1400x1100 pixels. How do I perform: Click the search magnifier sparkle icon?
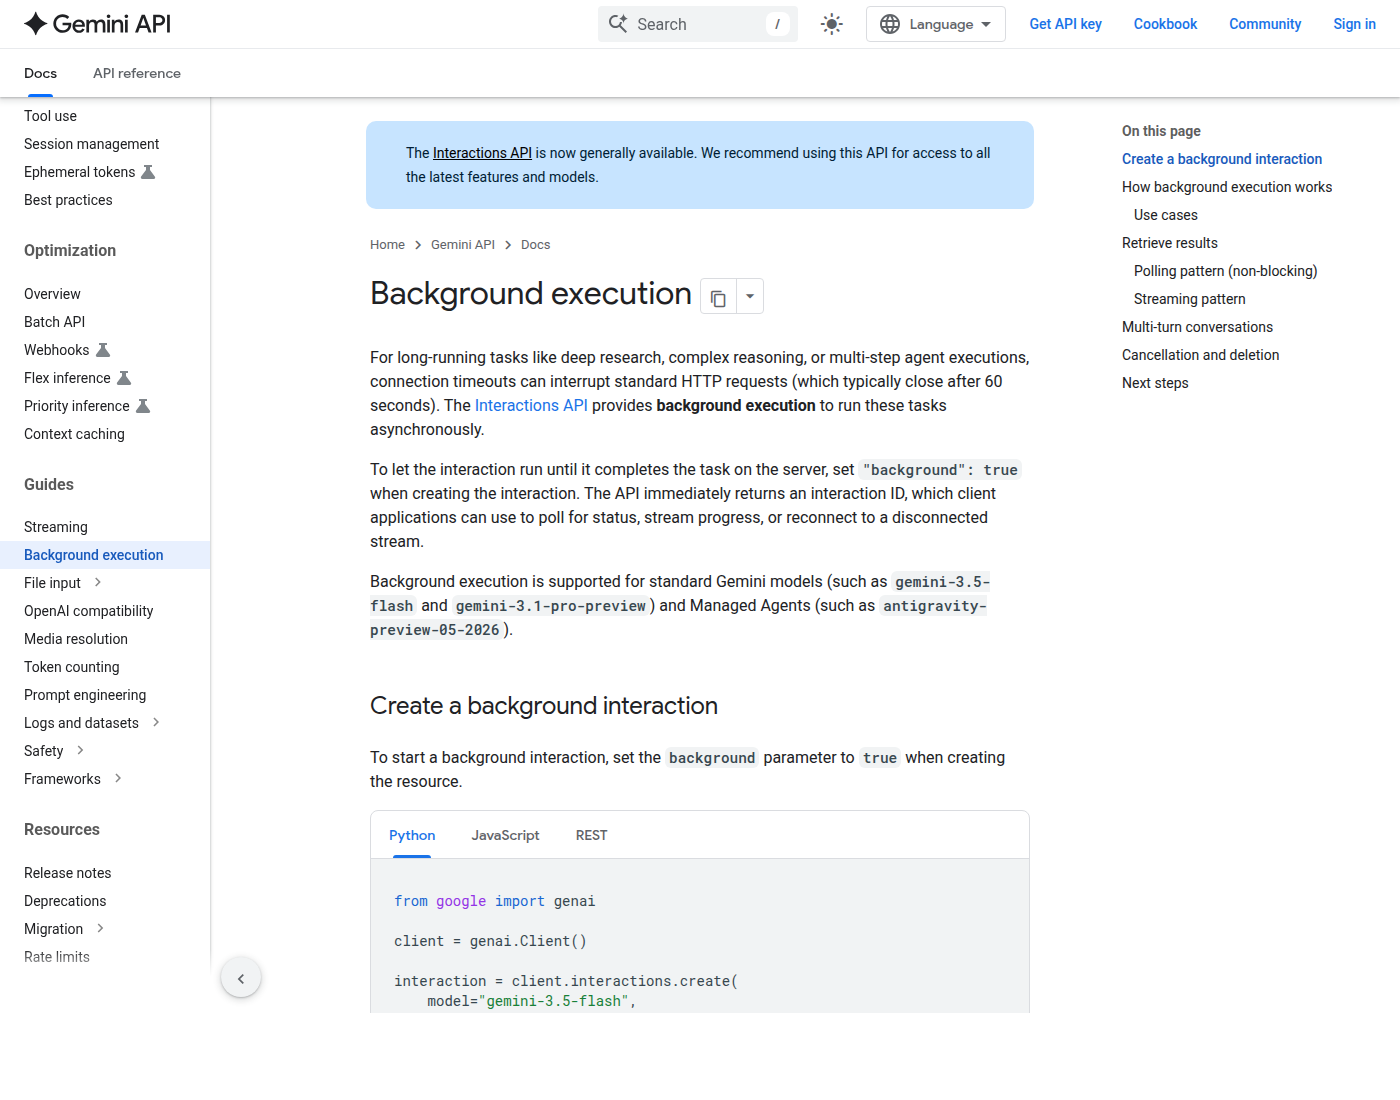(x=618, y=24)
